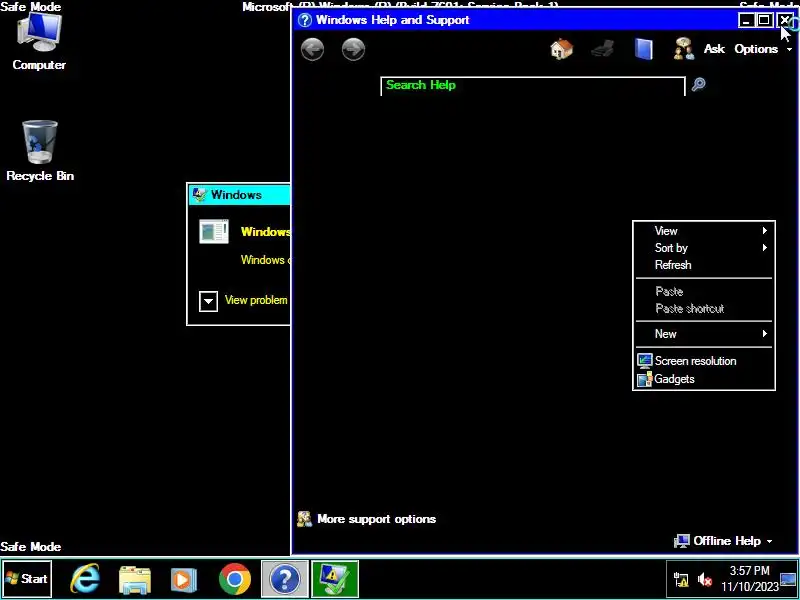Open the View submenu in context menu
Screen dimensions: 800x600
tap(704, 231)
